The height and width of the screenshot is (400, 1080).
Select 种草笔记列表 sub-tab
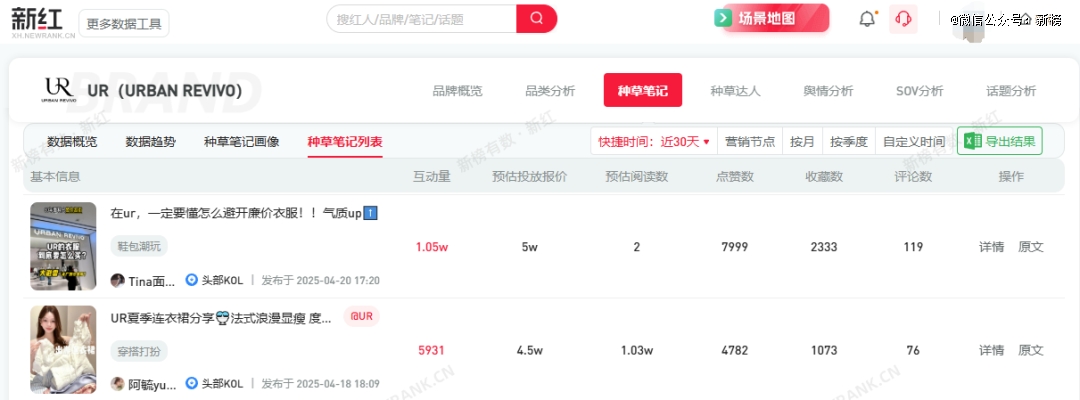tap(345, 142)
